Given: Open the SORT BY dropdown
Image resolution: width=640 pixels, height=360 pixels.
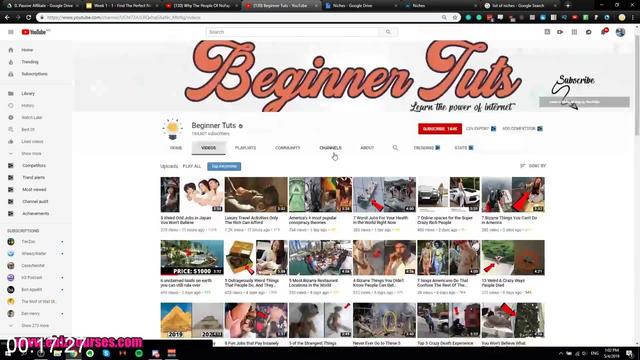Looking at the screenshot, I should 533,166.
